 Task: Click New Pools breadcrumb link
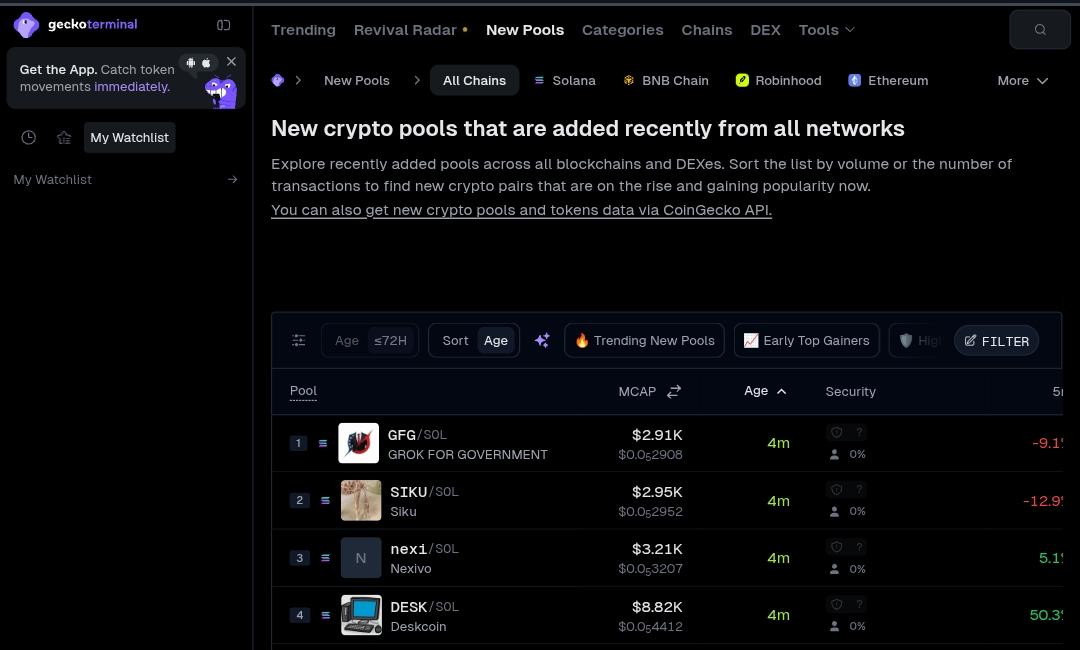click(x=357, y=81)
